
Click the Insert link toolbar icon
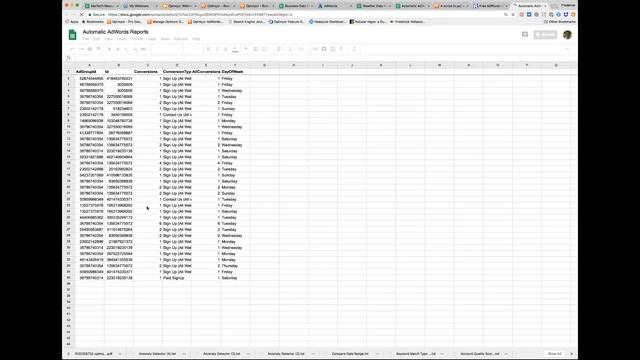coord(315,49)
